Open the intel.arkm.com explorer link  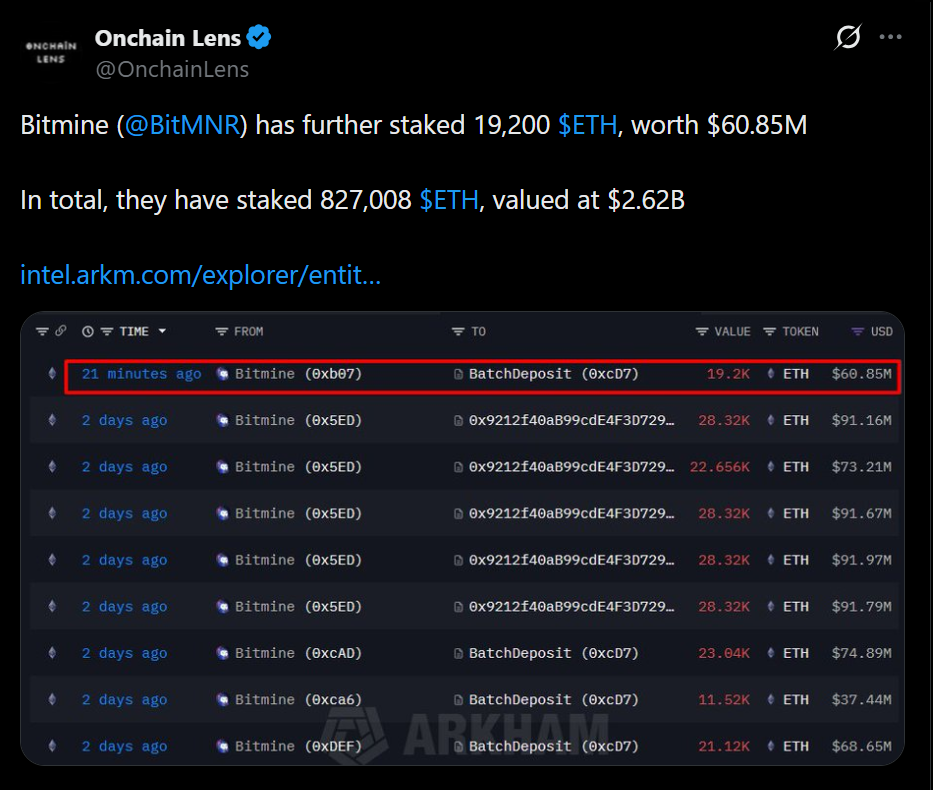199,275
